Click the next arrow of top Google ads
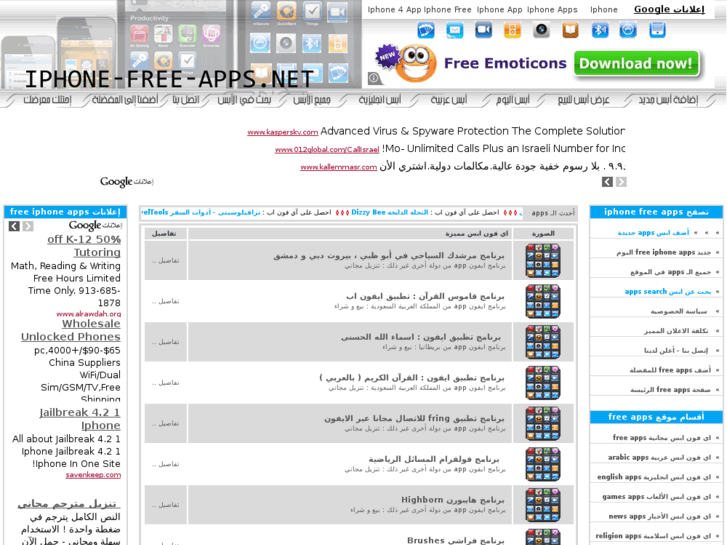The height and width of the screenshot is (545, 727). point(621,182)
